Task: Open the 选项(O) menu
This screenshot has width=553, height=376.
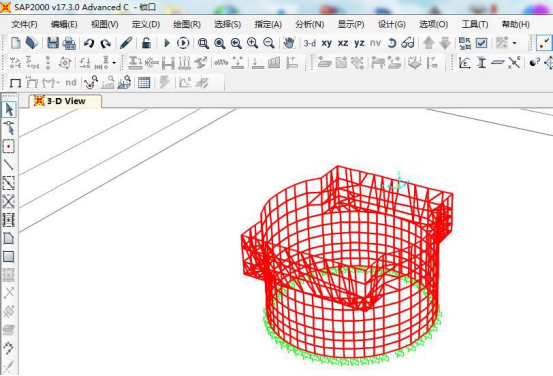Action: click(x=434, y=24)
